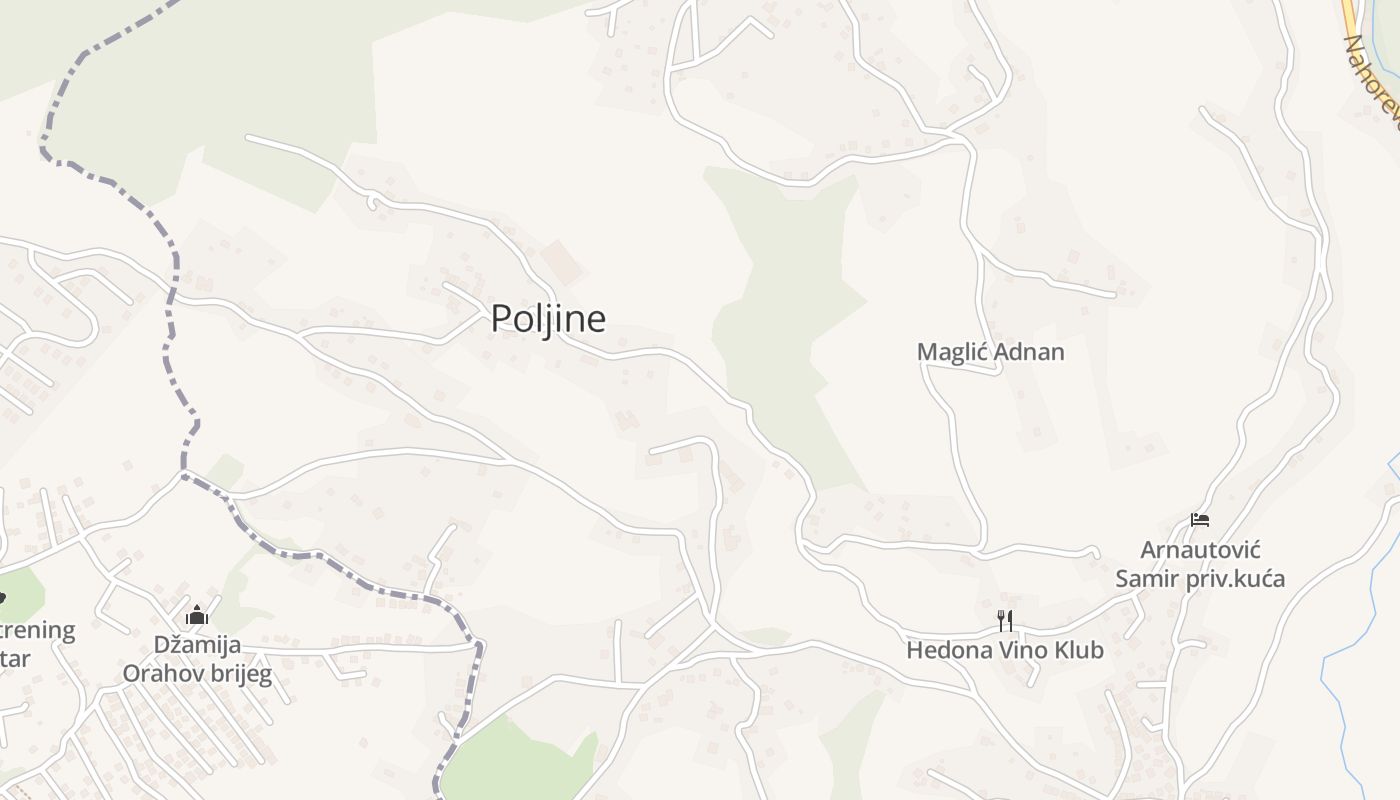Click the Nahorevo street name label

pos(1372,82)
